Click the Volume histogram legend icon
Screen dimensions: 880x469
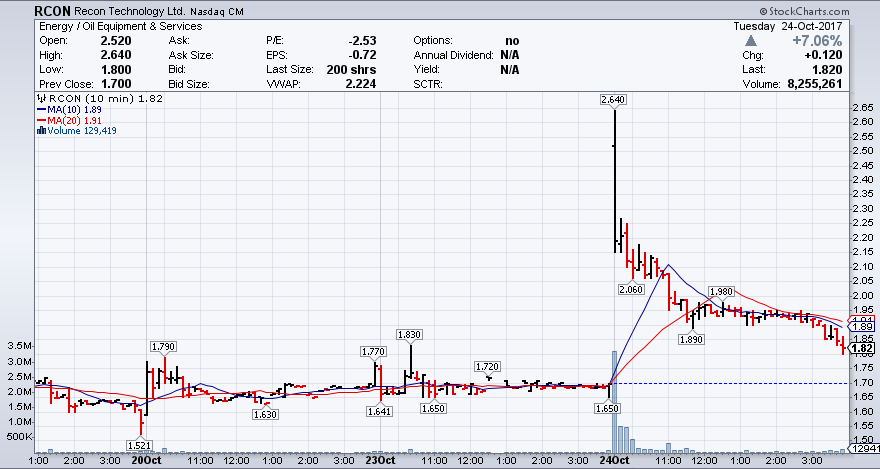40,130
